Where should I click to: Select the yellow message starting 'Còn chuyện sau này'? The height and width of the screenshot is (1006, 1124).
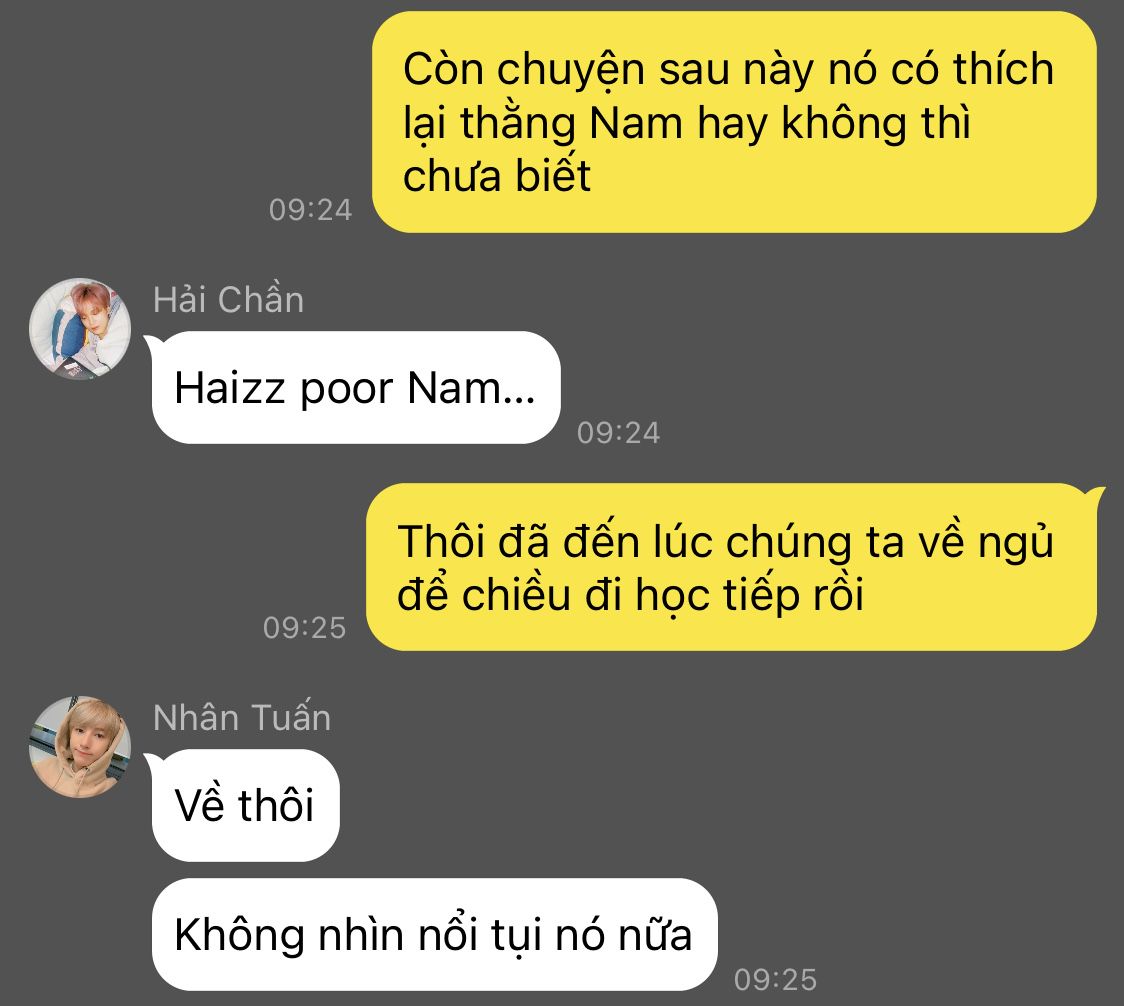[734, 122]
